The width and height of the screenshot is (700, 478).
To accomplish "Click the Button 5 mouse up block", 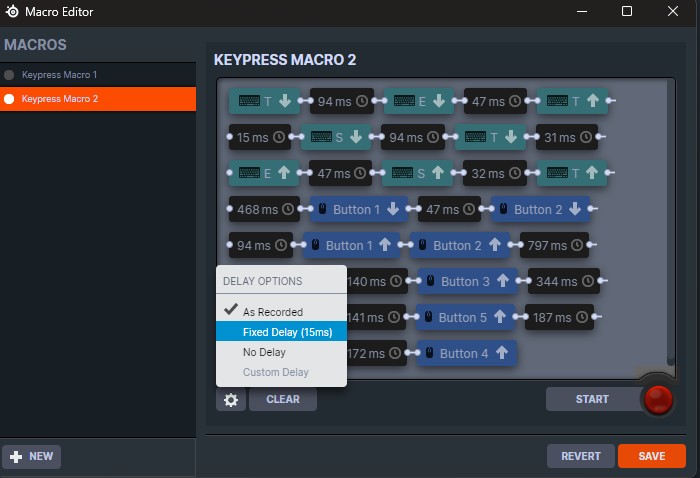I will (465, 318).
